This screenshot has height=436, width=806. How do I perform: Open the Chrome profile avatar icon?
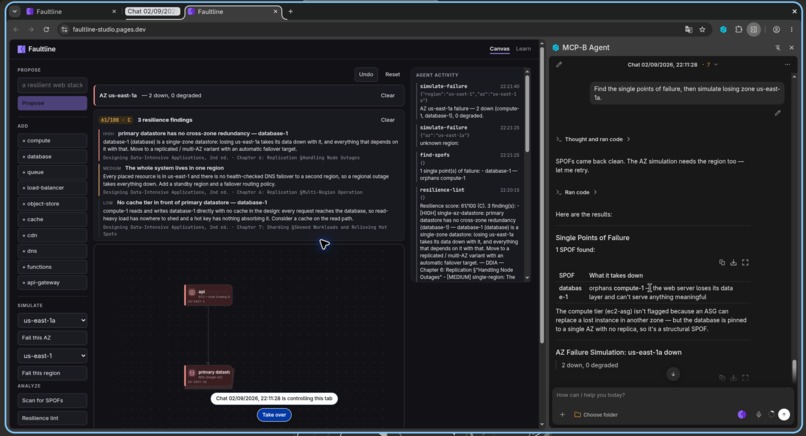coord(776,29)
